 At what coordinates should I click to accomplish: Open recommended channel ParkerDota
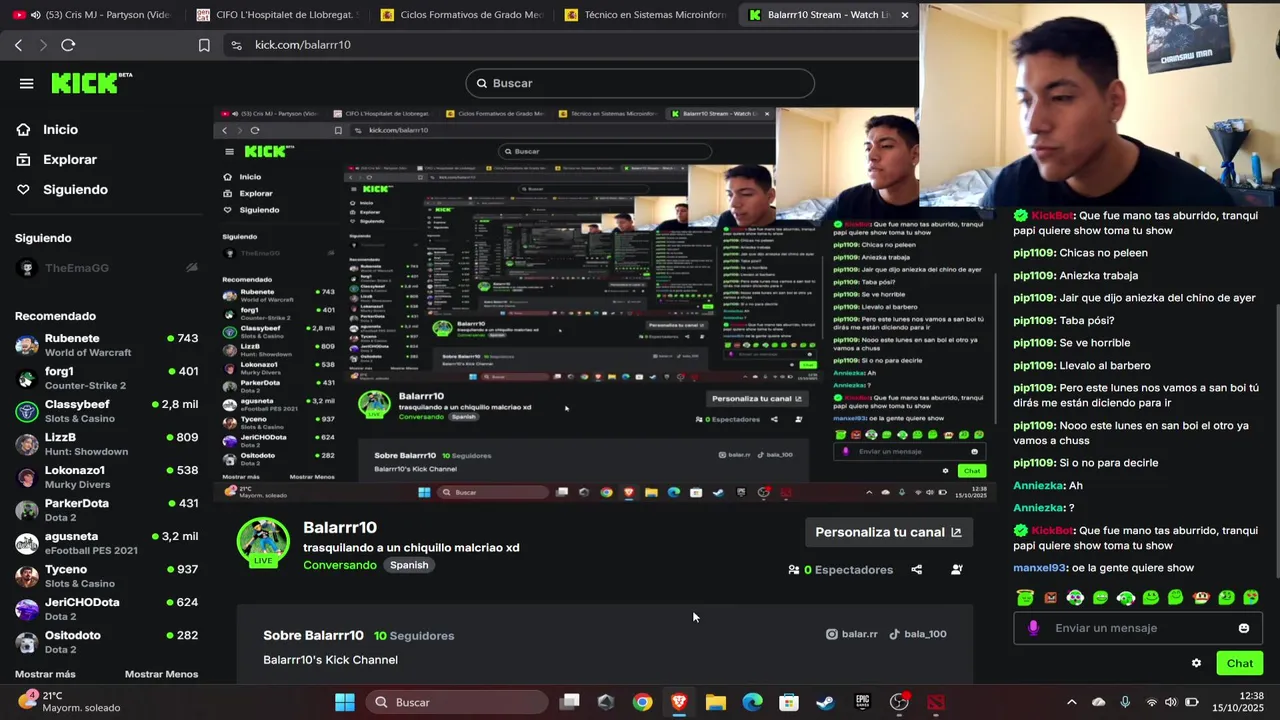coord(106,510)
